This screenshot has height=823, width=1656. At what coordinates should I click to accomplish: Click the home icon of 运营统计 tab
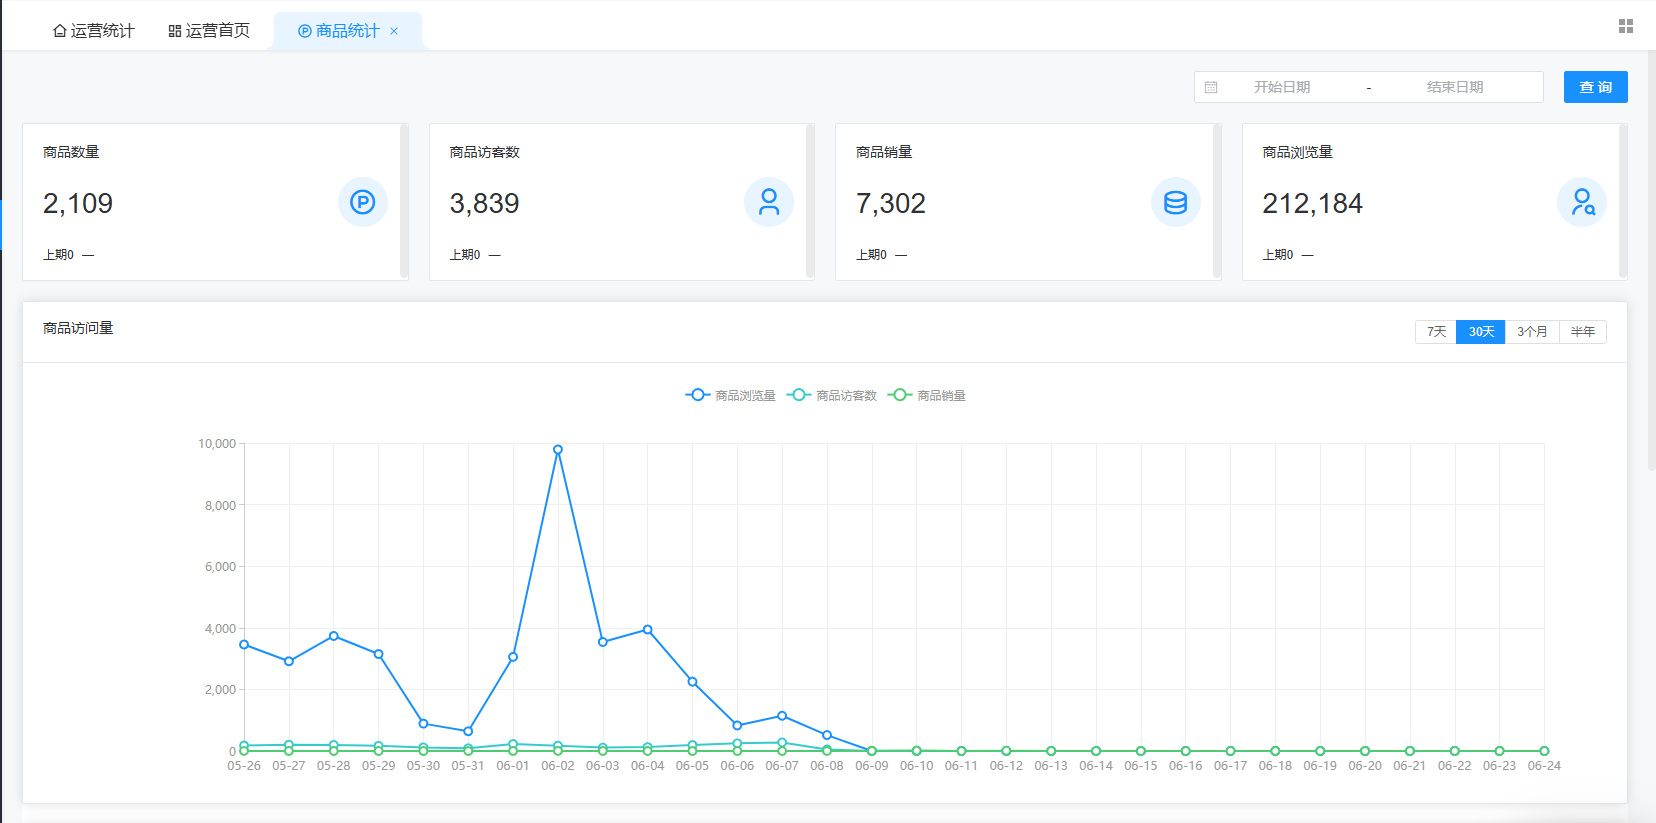60,31
